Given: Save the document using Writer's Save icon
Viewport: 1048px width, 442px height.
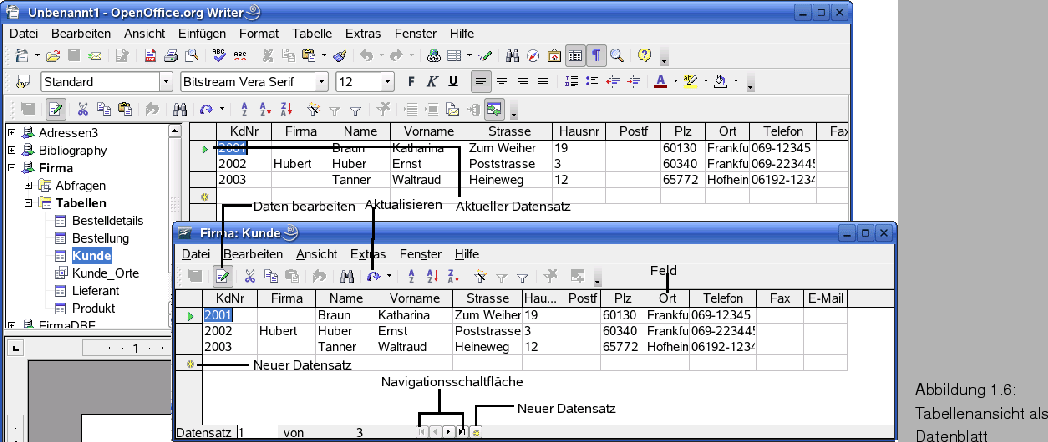Looking at the screenshot, I should pyautogui.click(x=74, y=56).
